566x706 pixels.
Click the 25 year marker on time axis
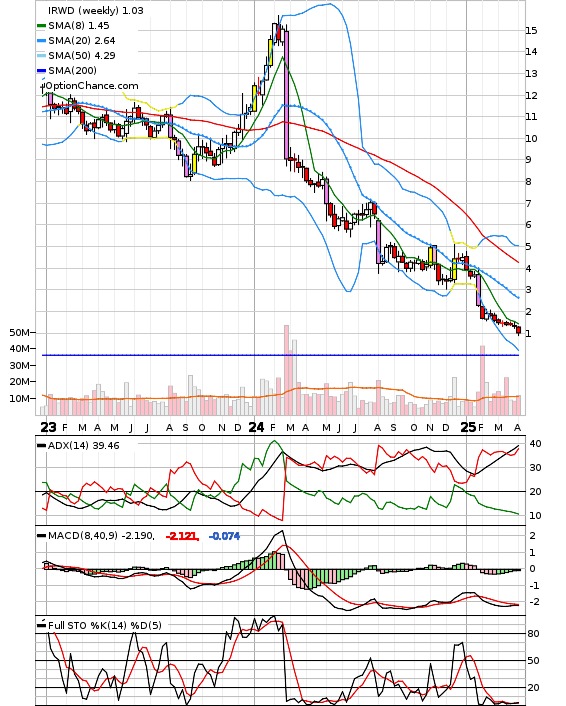point(468,427)
